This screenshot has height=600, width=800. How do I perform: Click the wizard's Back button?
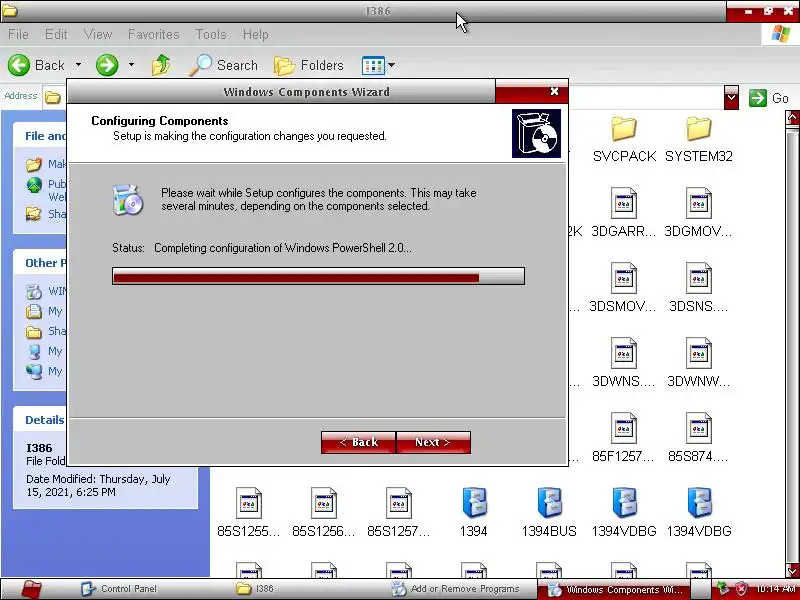tap(358, 442)
